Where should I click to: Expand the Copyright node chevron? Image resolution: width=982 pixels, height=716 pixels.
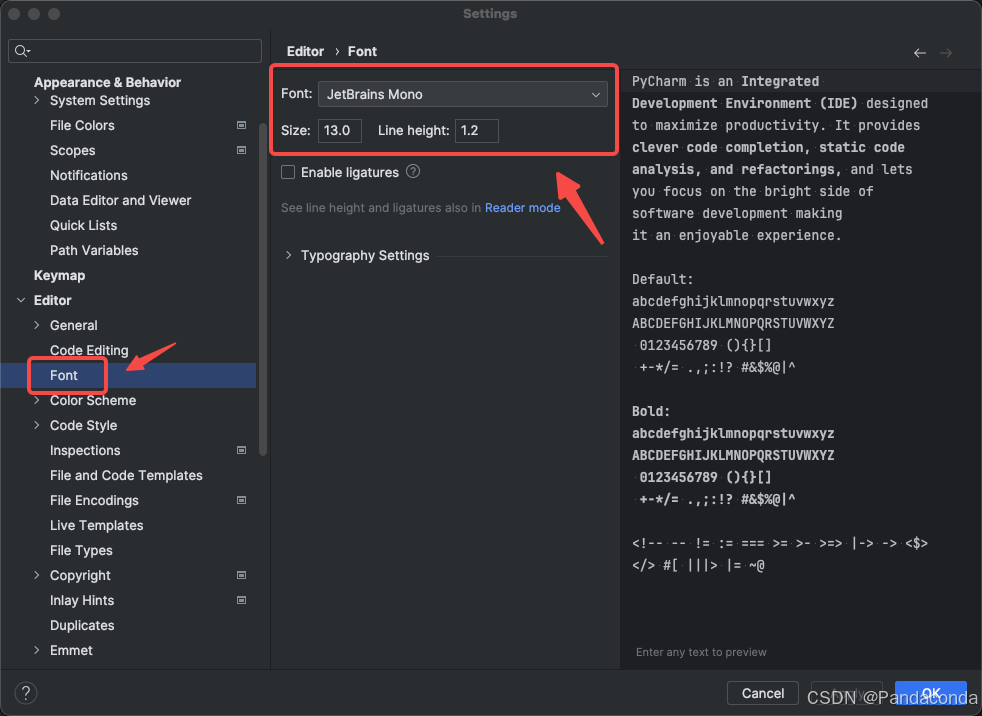pos(36,575)
